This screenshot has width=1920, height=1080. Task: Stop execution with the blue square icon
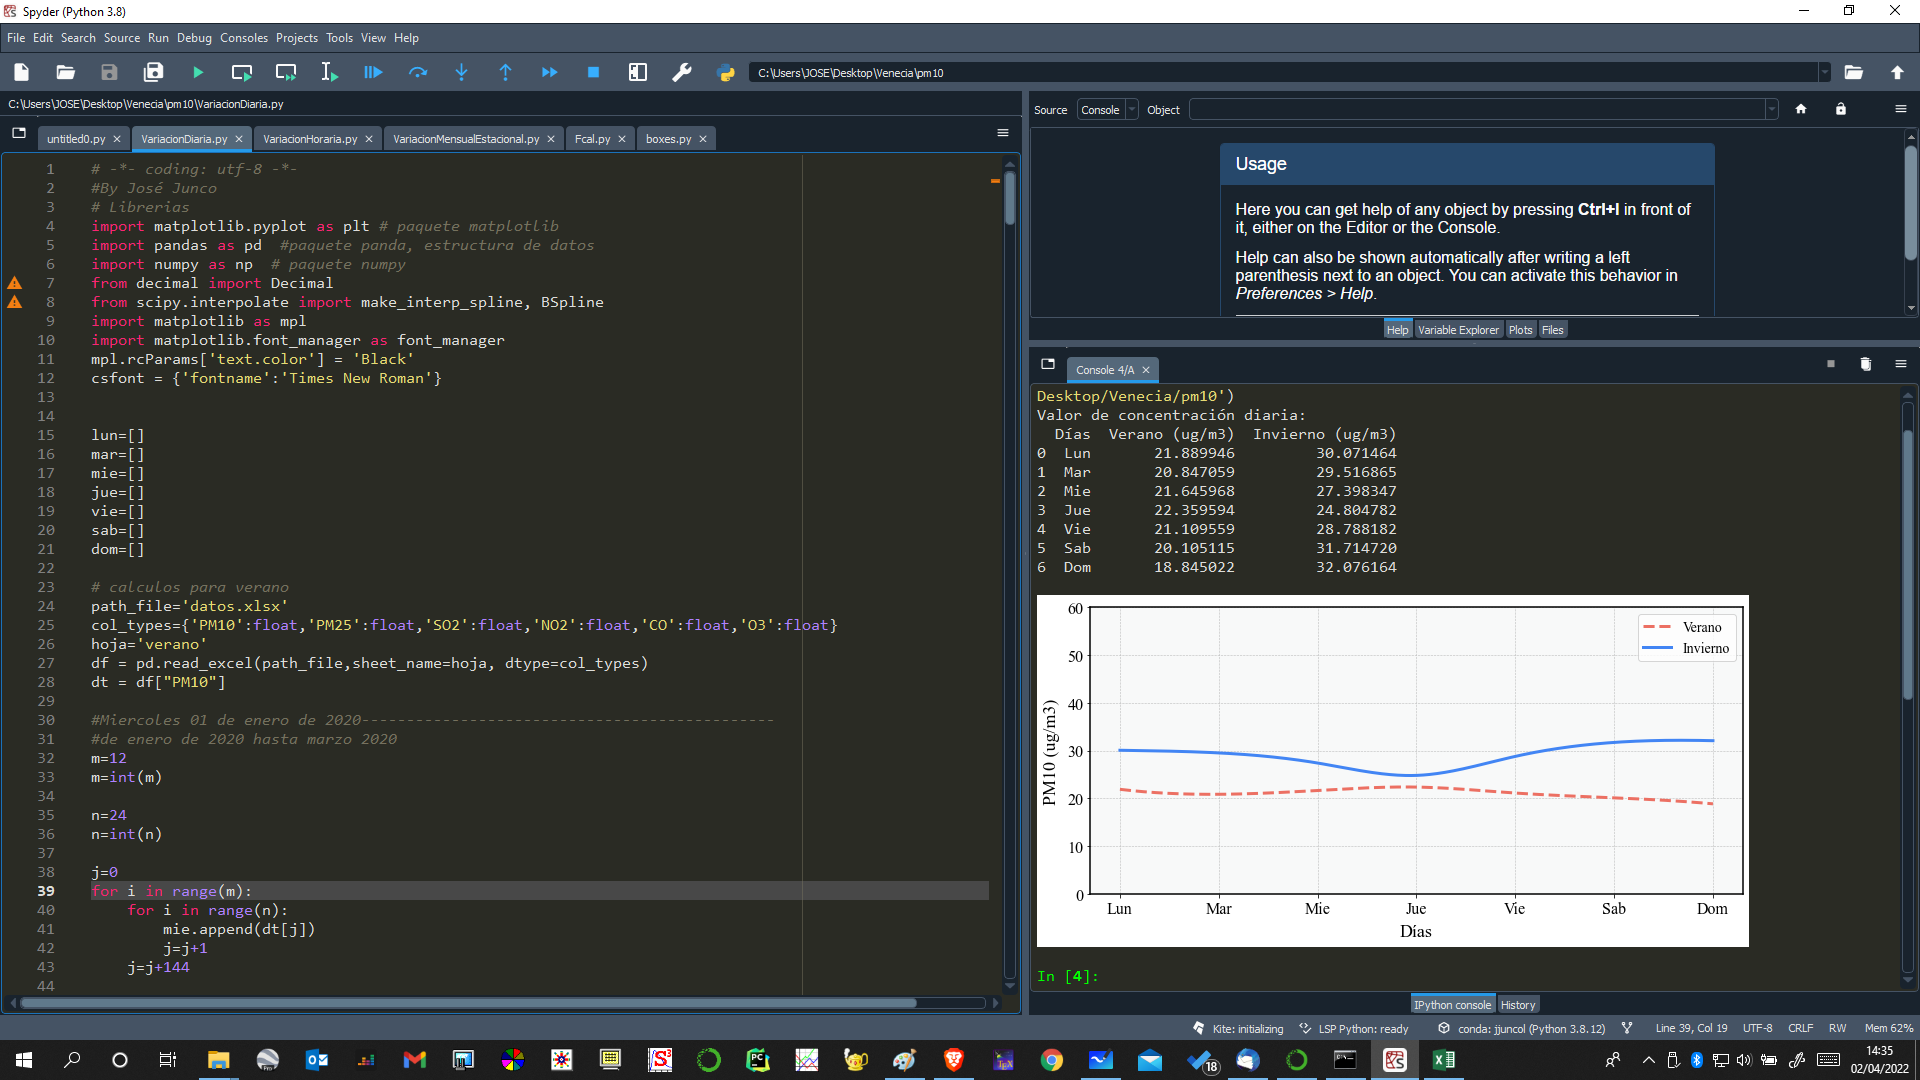(x=594, y=72)
